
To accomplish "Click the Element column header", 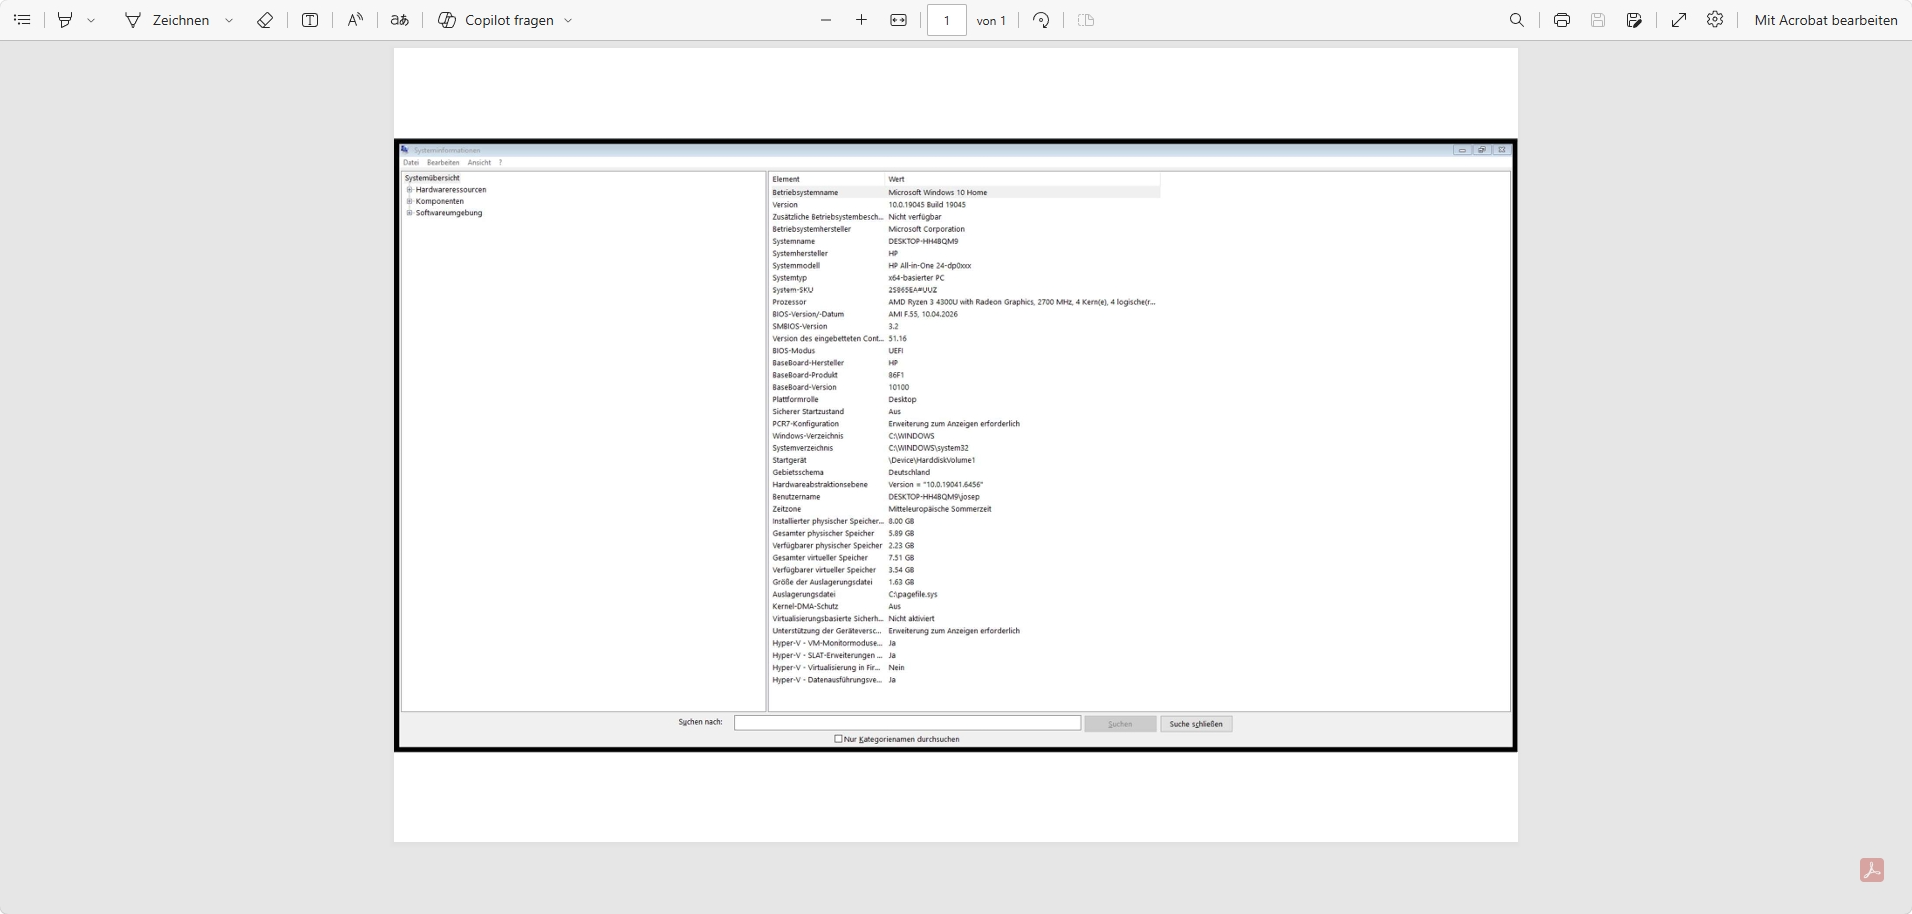I will pyautogui.click(x=827, y=179).
